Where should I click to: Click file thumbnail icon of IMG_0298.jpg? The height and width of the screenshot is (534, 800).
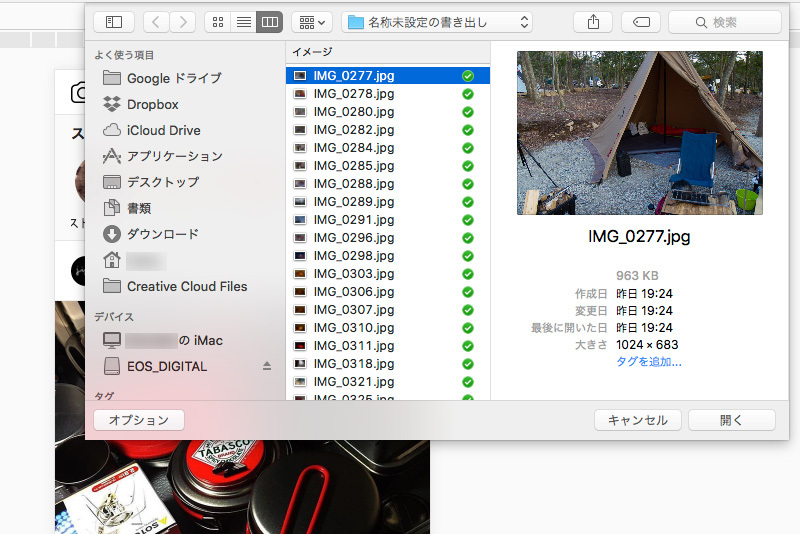[300, 256]
